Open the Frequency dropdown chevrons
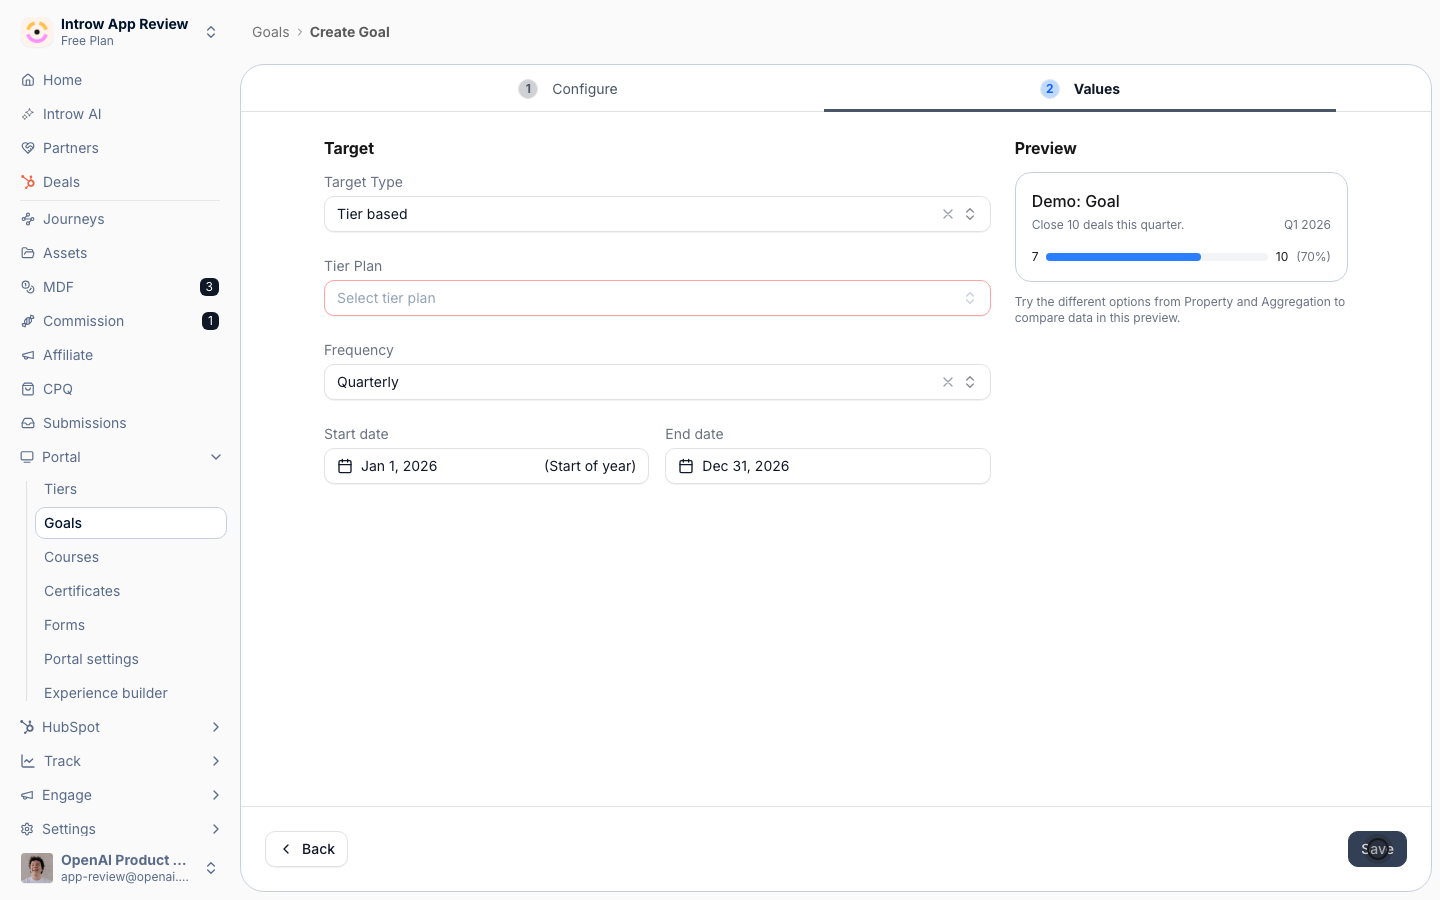Screen dimensions: 1440x900 (x=970, y=382)
